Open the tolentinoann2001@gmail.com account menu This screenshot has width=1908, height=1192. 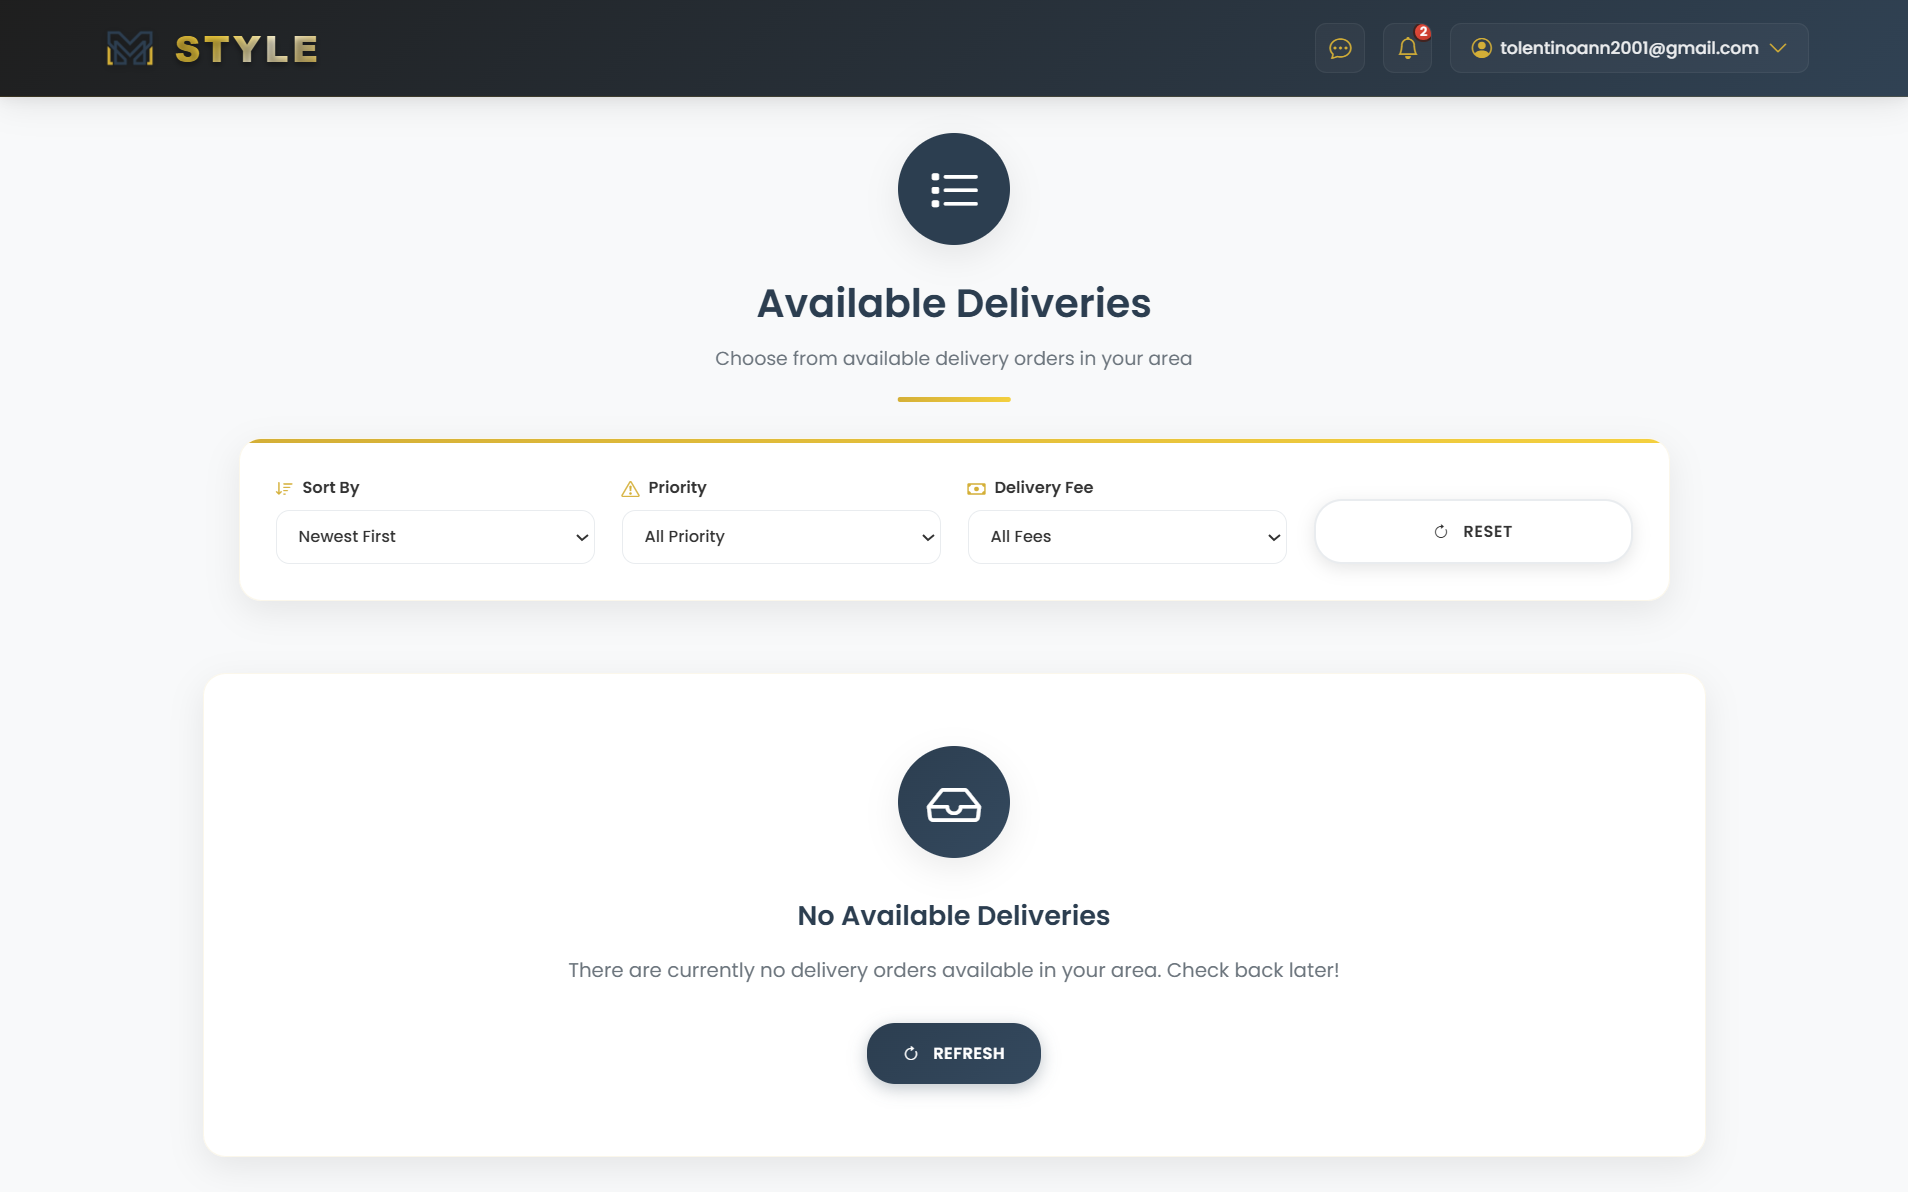(1628, 48)
